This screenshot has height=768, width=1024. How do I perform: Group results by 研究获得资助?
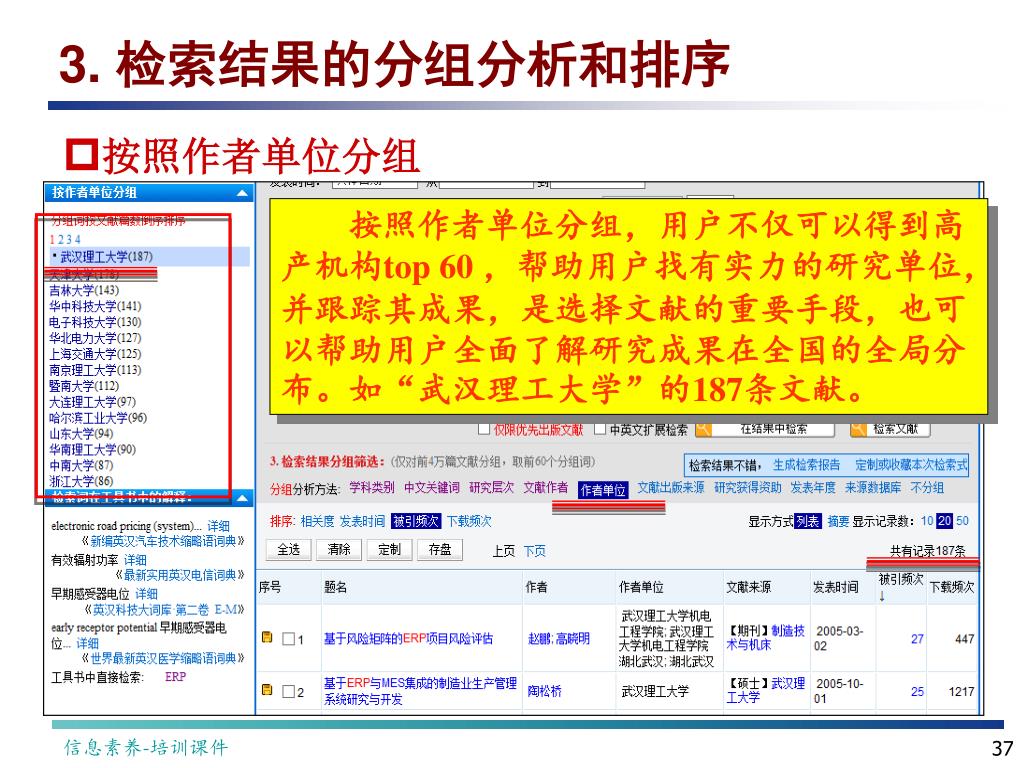tap(748, 488)
